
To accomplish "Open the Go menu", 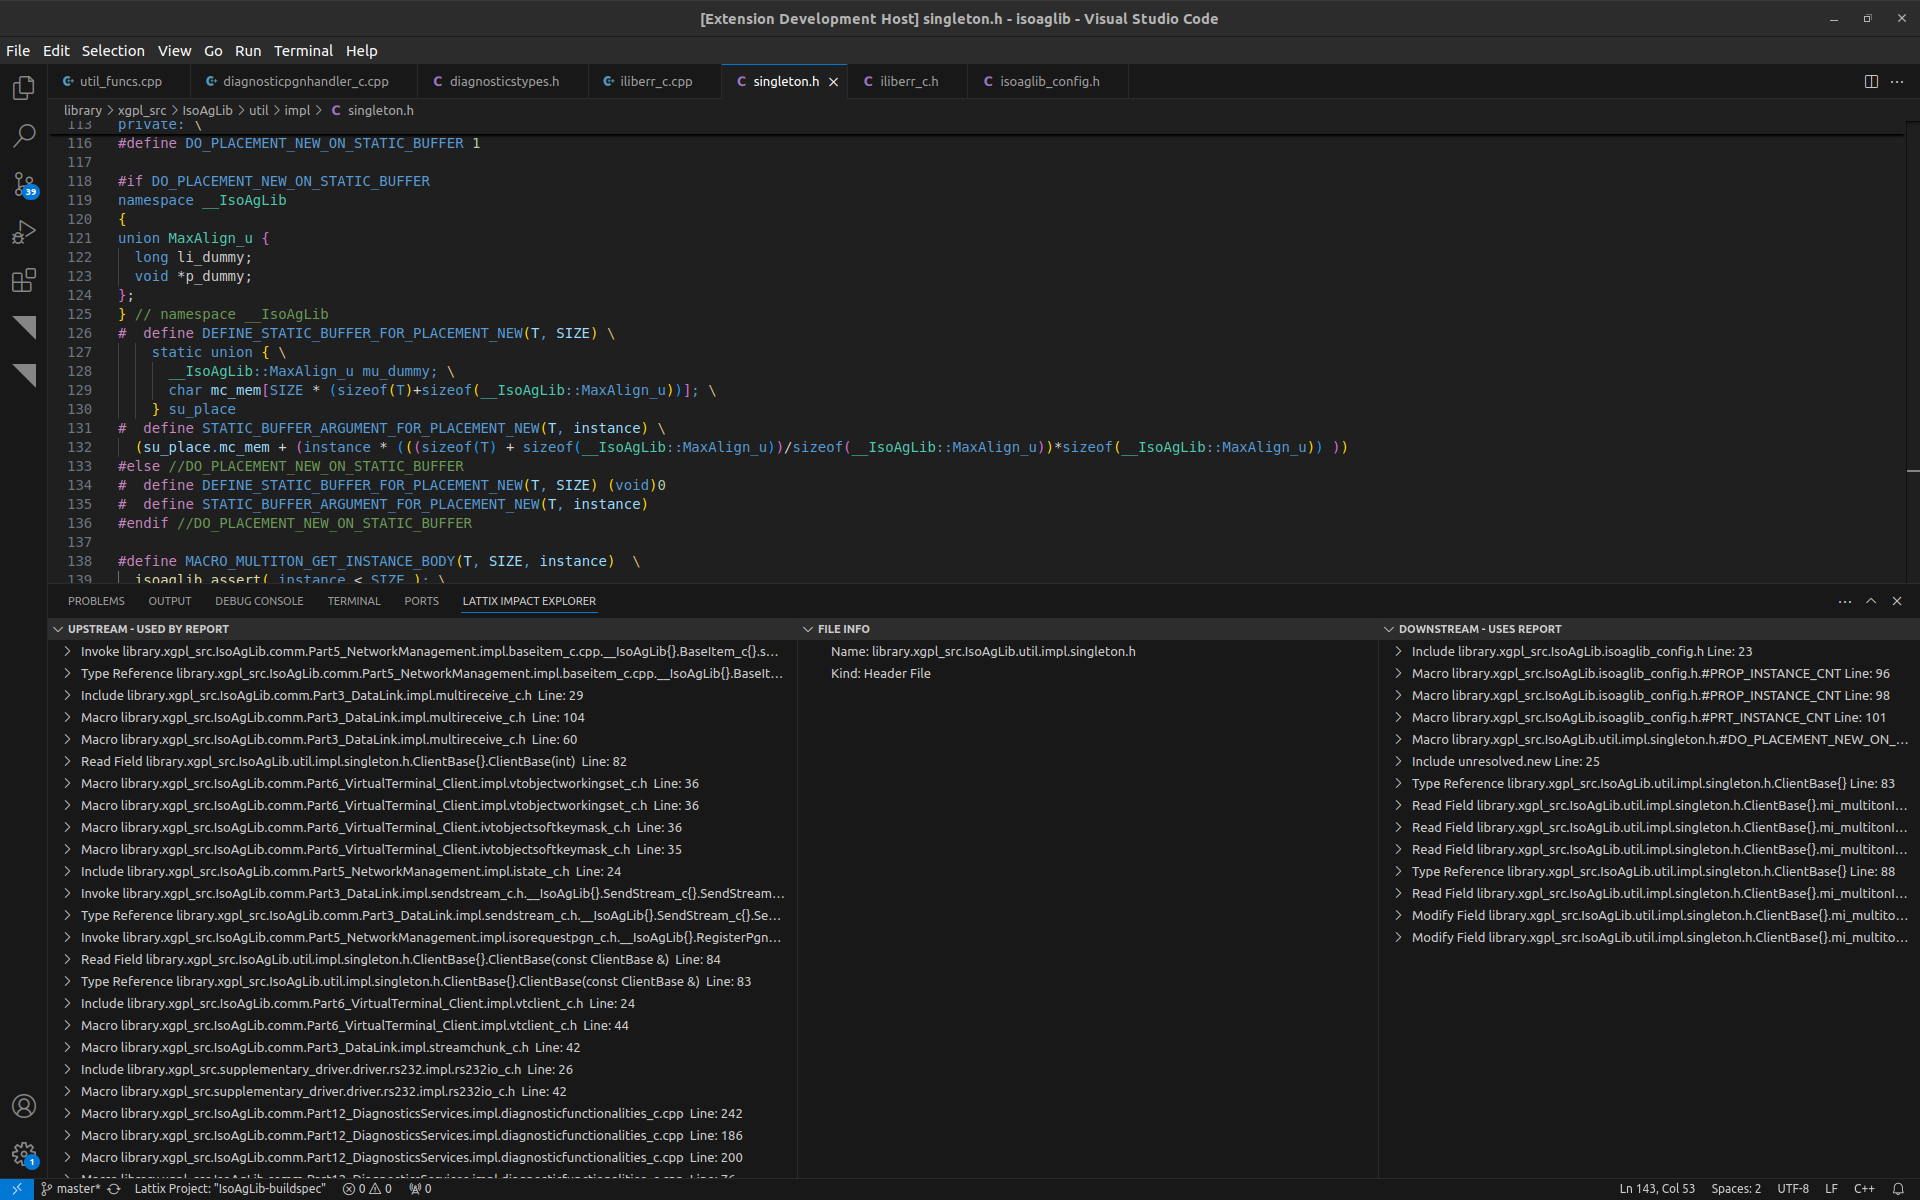I will [x=213, y=51].
